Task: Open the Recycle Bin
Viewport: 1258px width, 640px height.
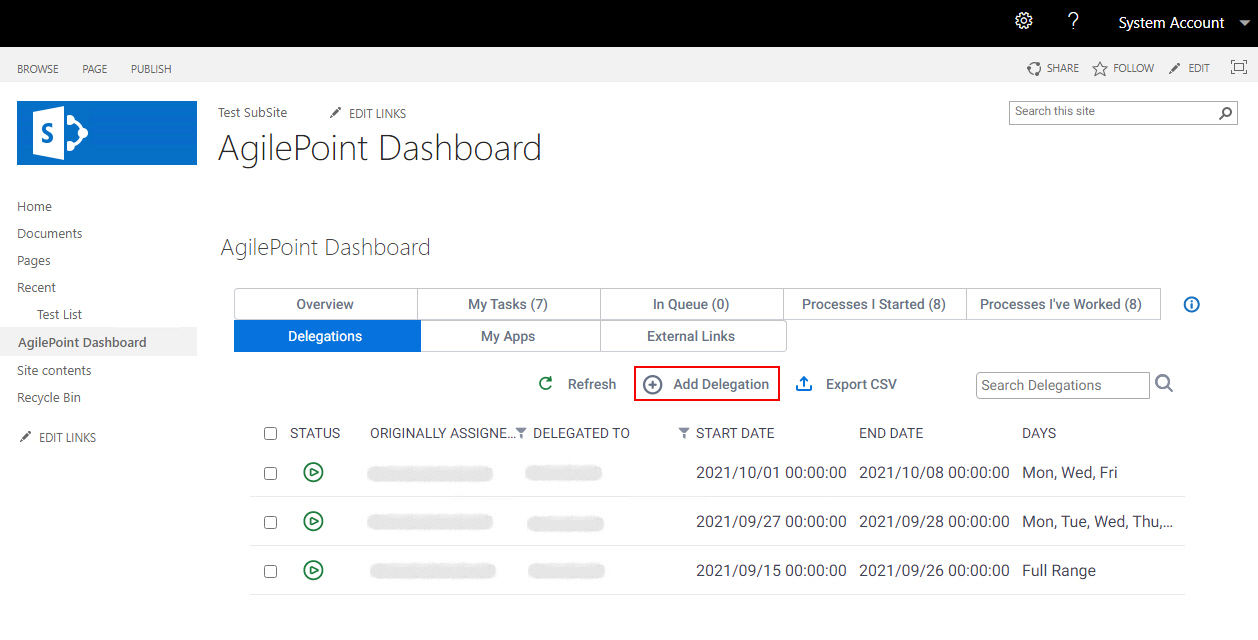Action: click(x=49, y=397)
